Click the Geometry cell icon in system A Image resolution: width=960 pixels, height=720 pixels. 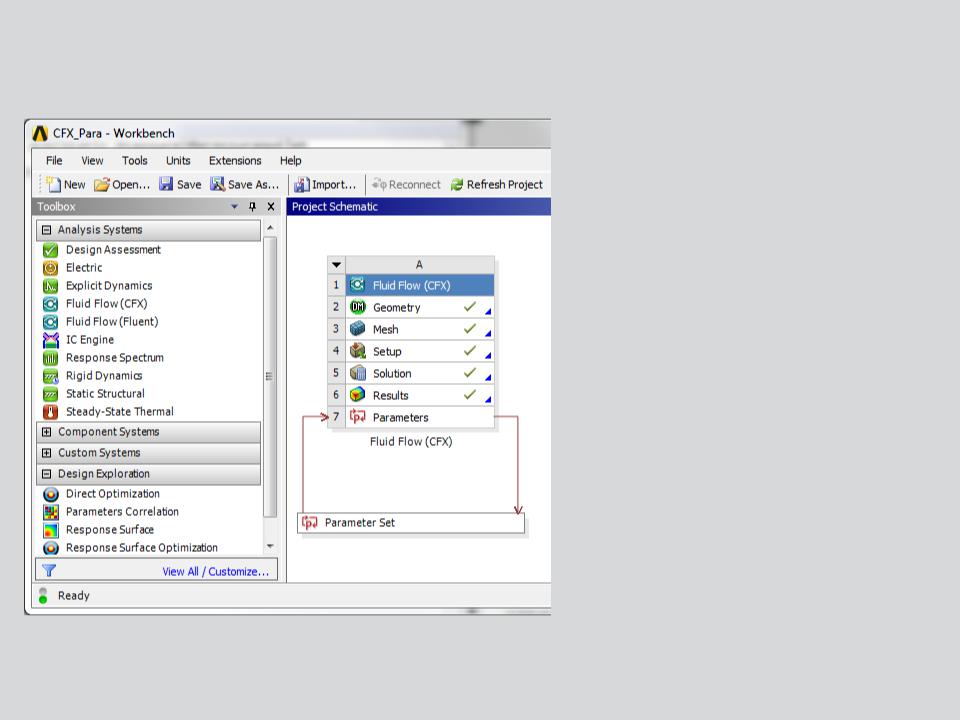point(358,307)
